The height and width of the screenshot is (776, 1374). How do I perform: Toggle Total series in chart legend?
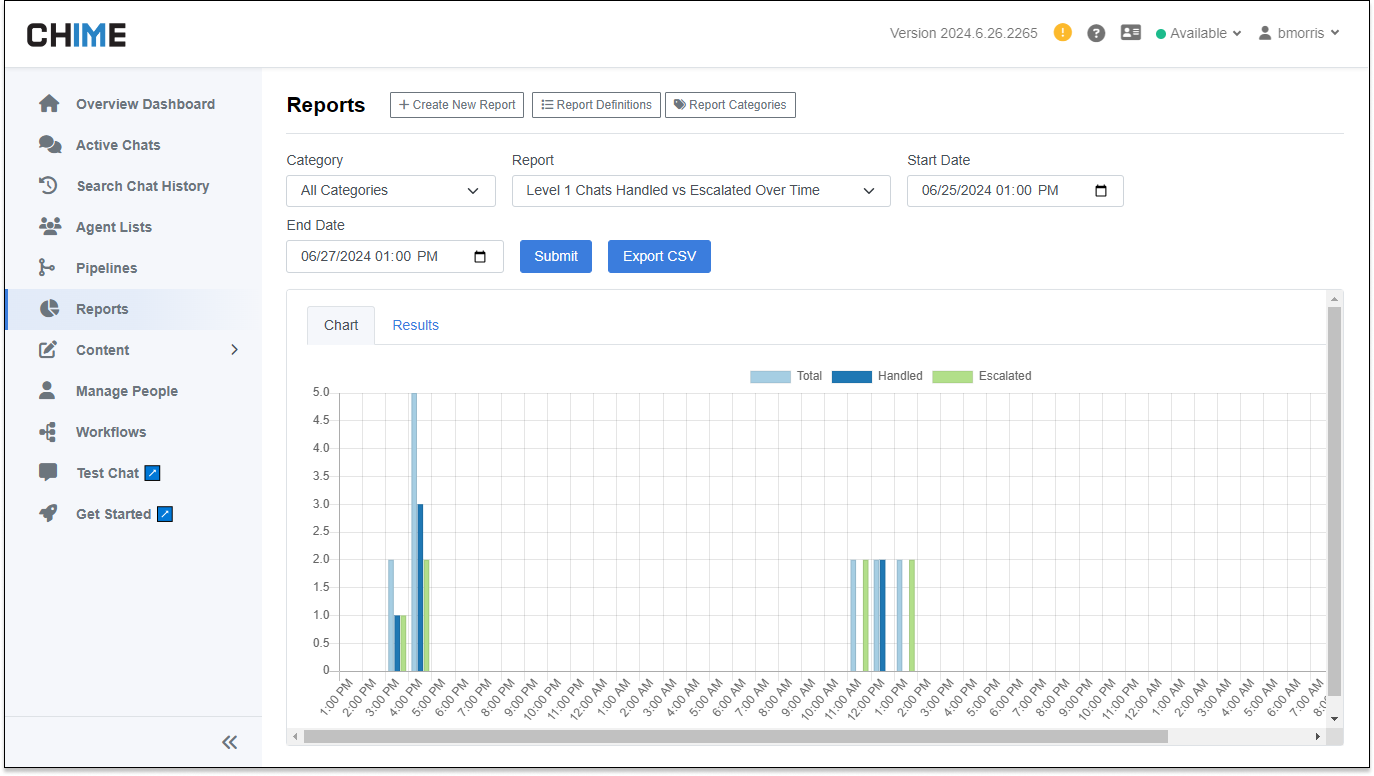tap(786, 376)
